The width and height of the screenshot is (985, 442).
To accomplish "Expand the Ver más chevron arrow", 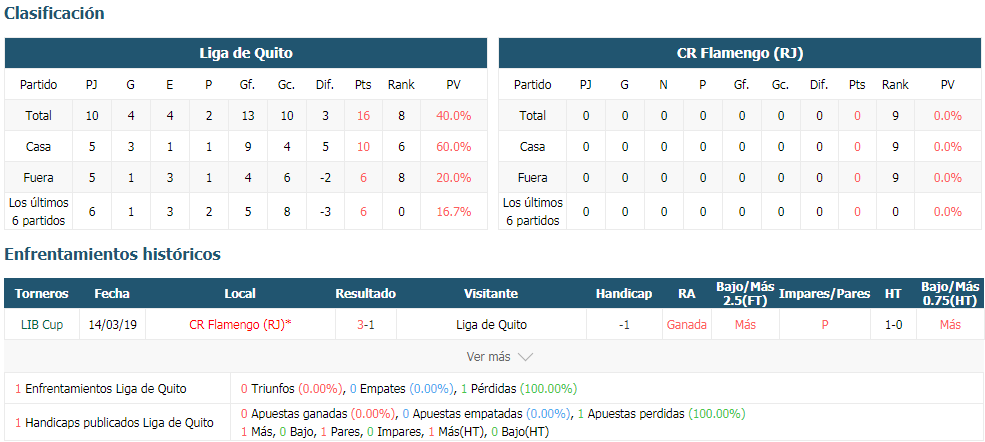I will [525, 357].
